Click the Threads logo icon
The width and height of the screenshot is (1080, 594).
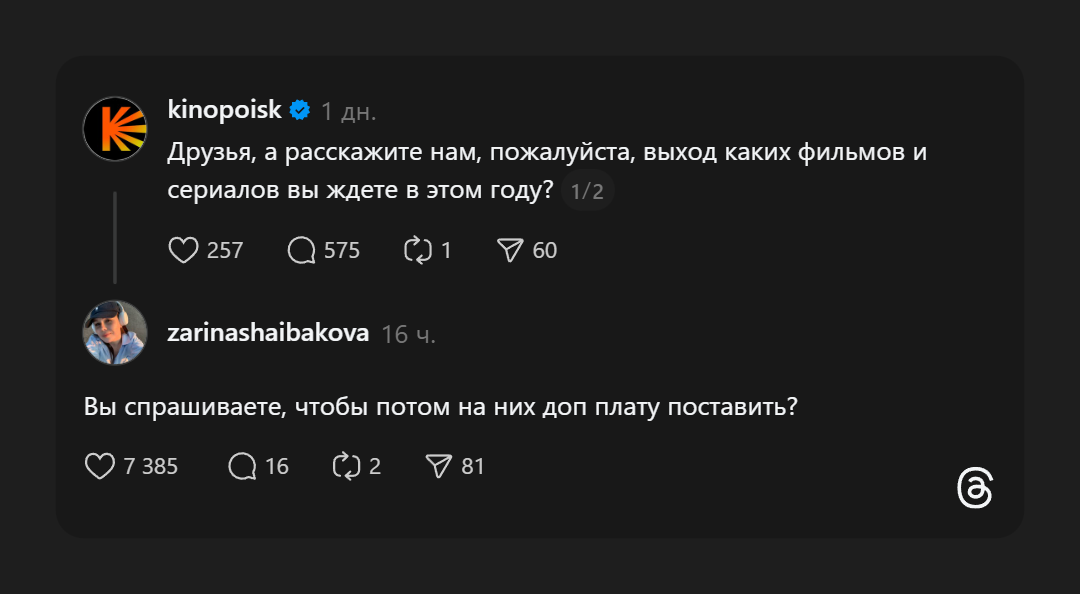[x=974, y=489]
